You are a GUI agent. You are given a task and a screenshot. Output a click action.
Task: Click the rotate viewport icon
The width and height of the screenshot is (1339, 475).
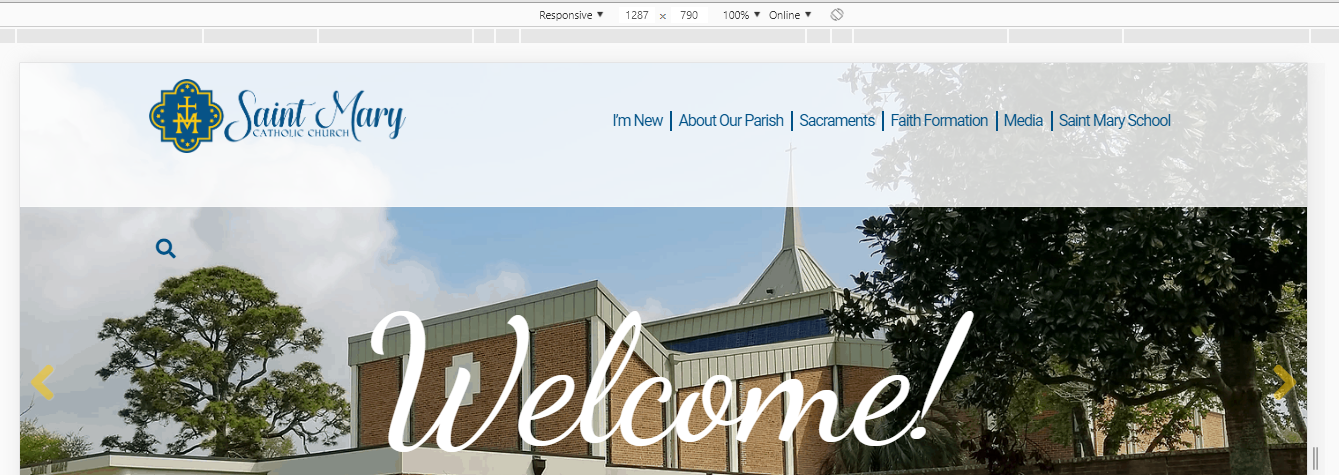(x=837, y=15)
